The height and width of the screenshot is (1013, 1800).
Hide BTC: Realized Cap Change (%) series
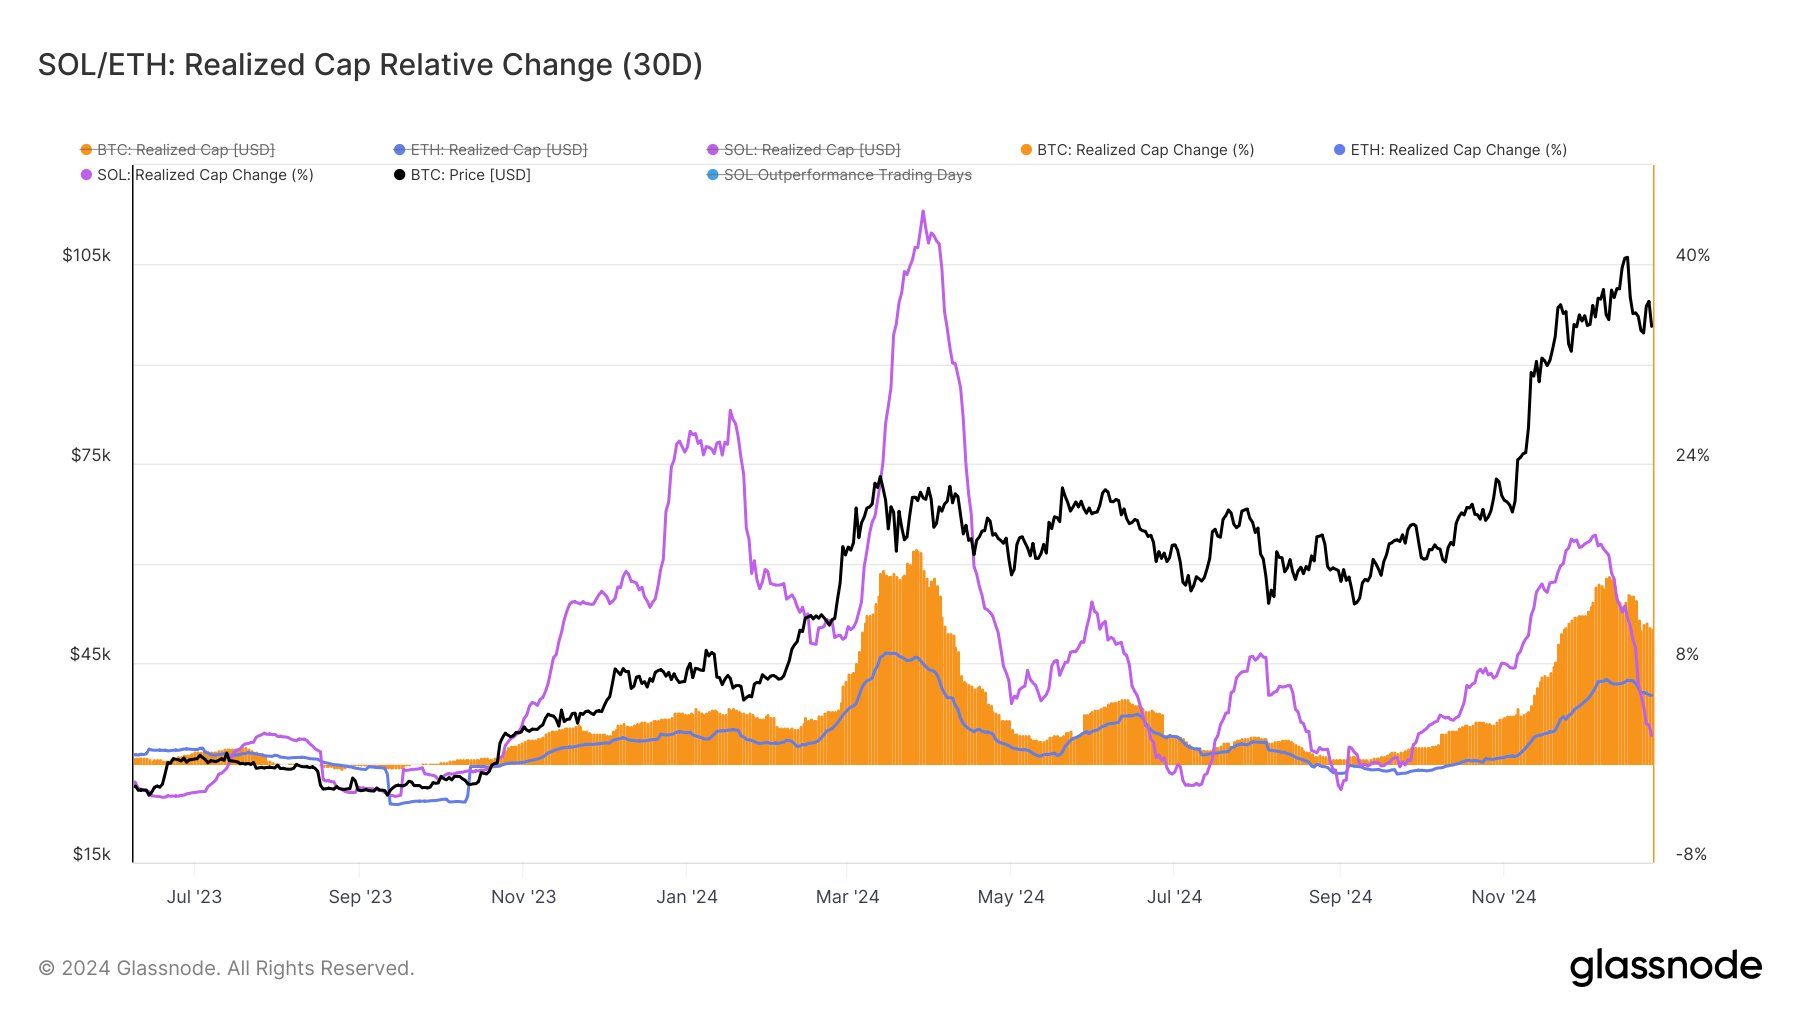(x=1137, y=150)
